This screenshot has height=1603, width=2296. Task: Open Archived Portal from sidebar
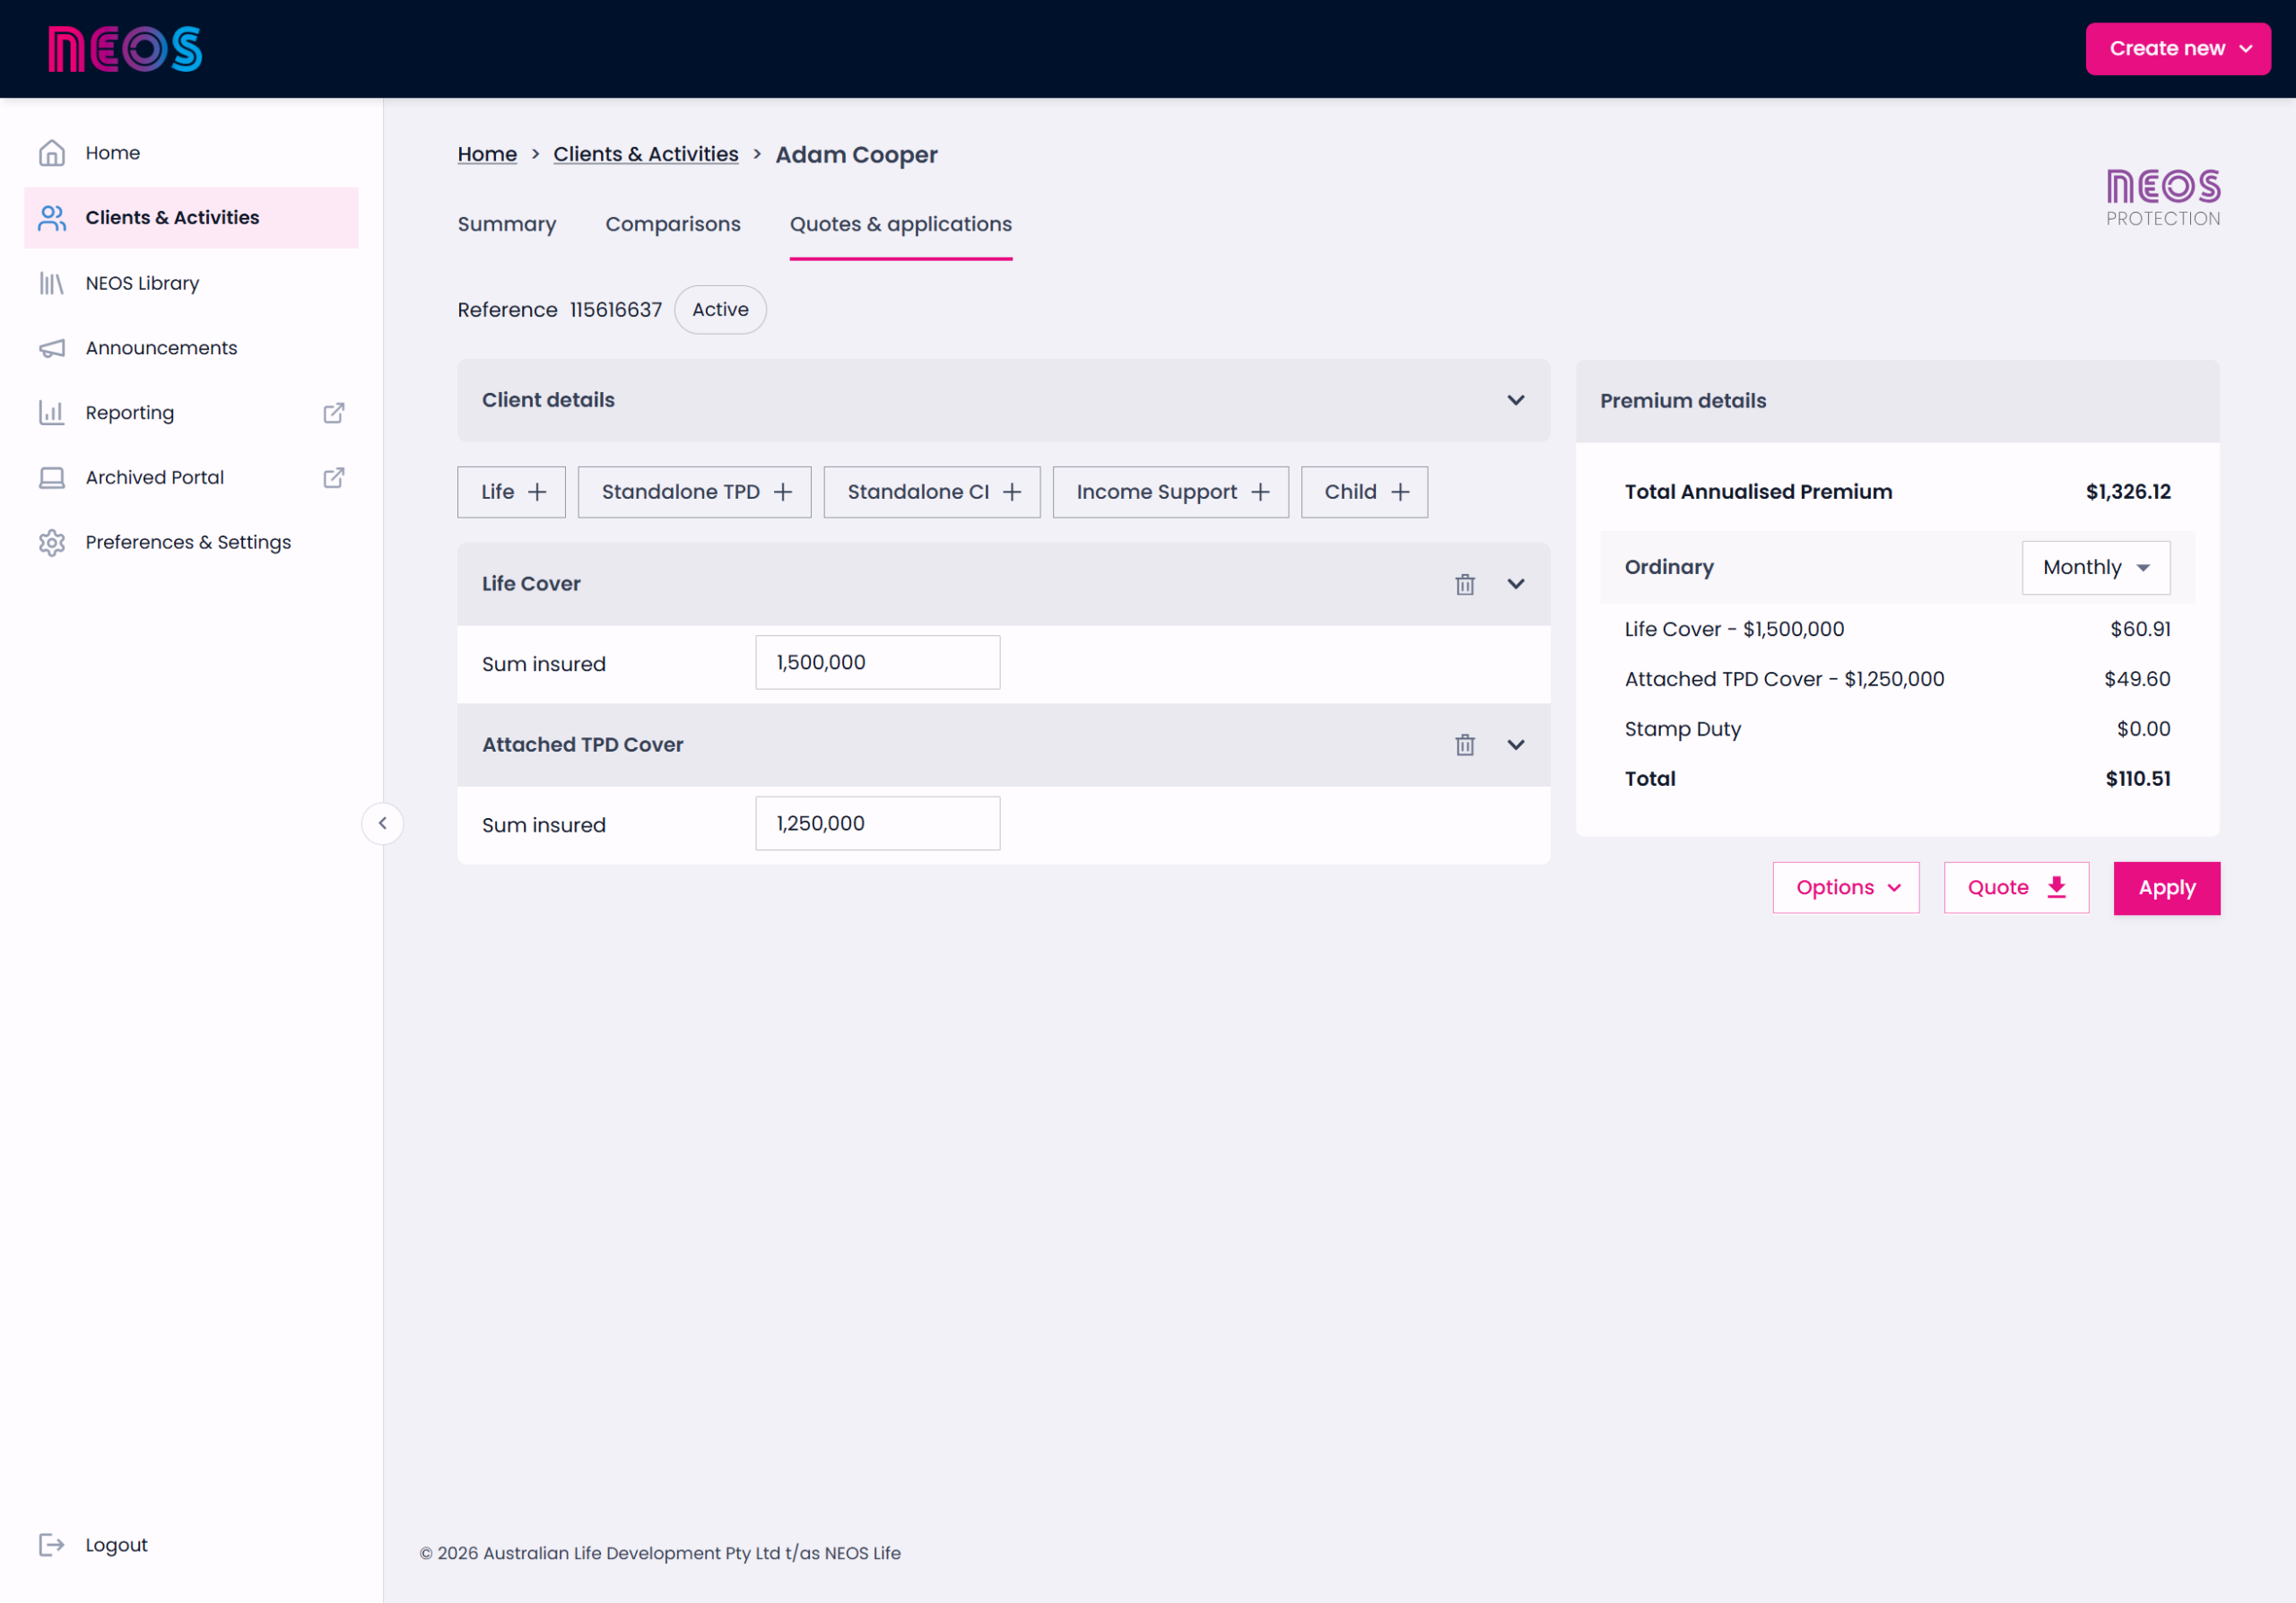(x=191, y=478)
